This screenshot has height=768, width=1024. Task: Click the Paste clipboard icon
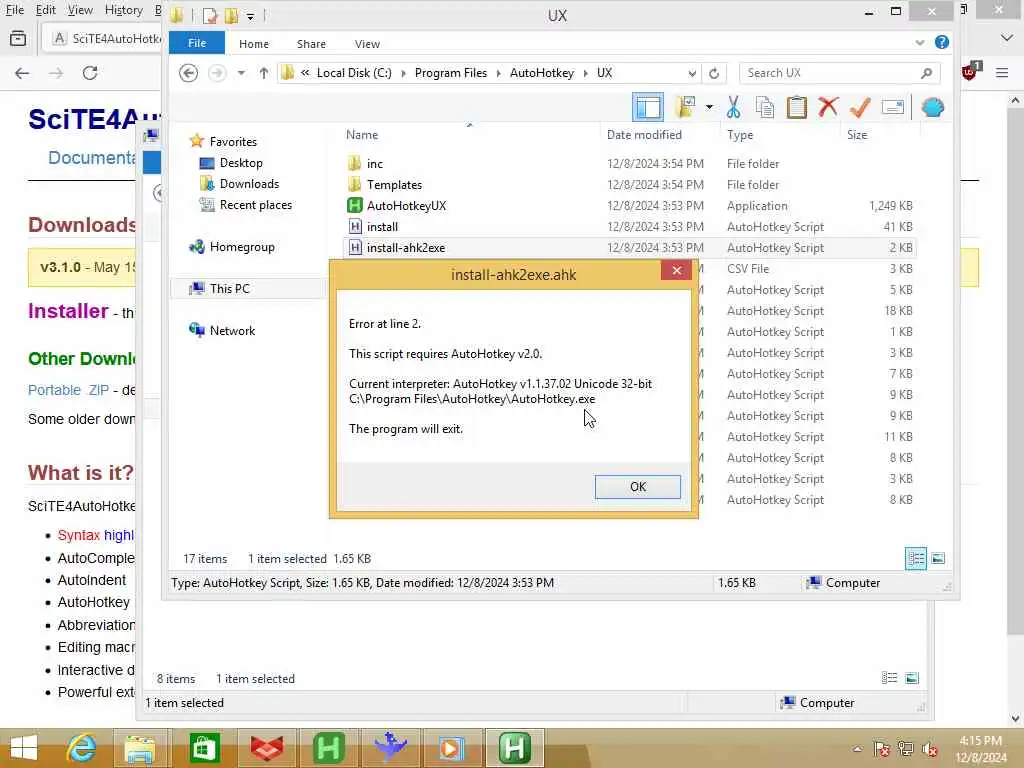[x=796, y=107]
